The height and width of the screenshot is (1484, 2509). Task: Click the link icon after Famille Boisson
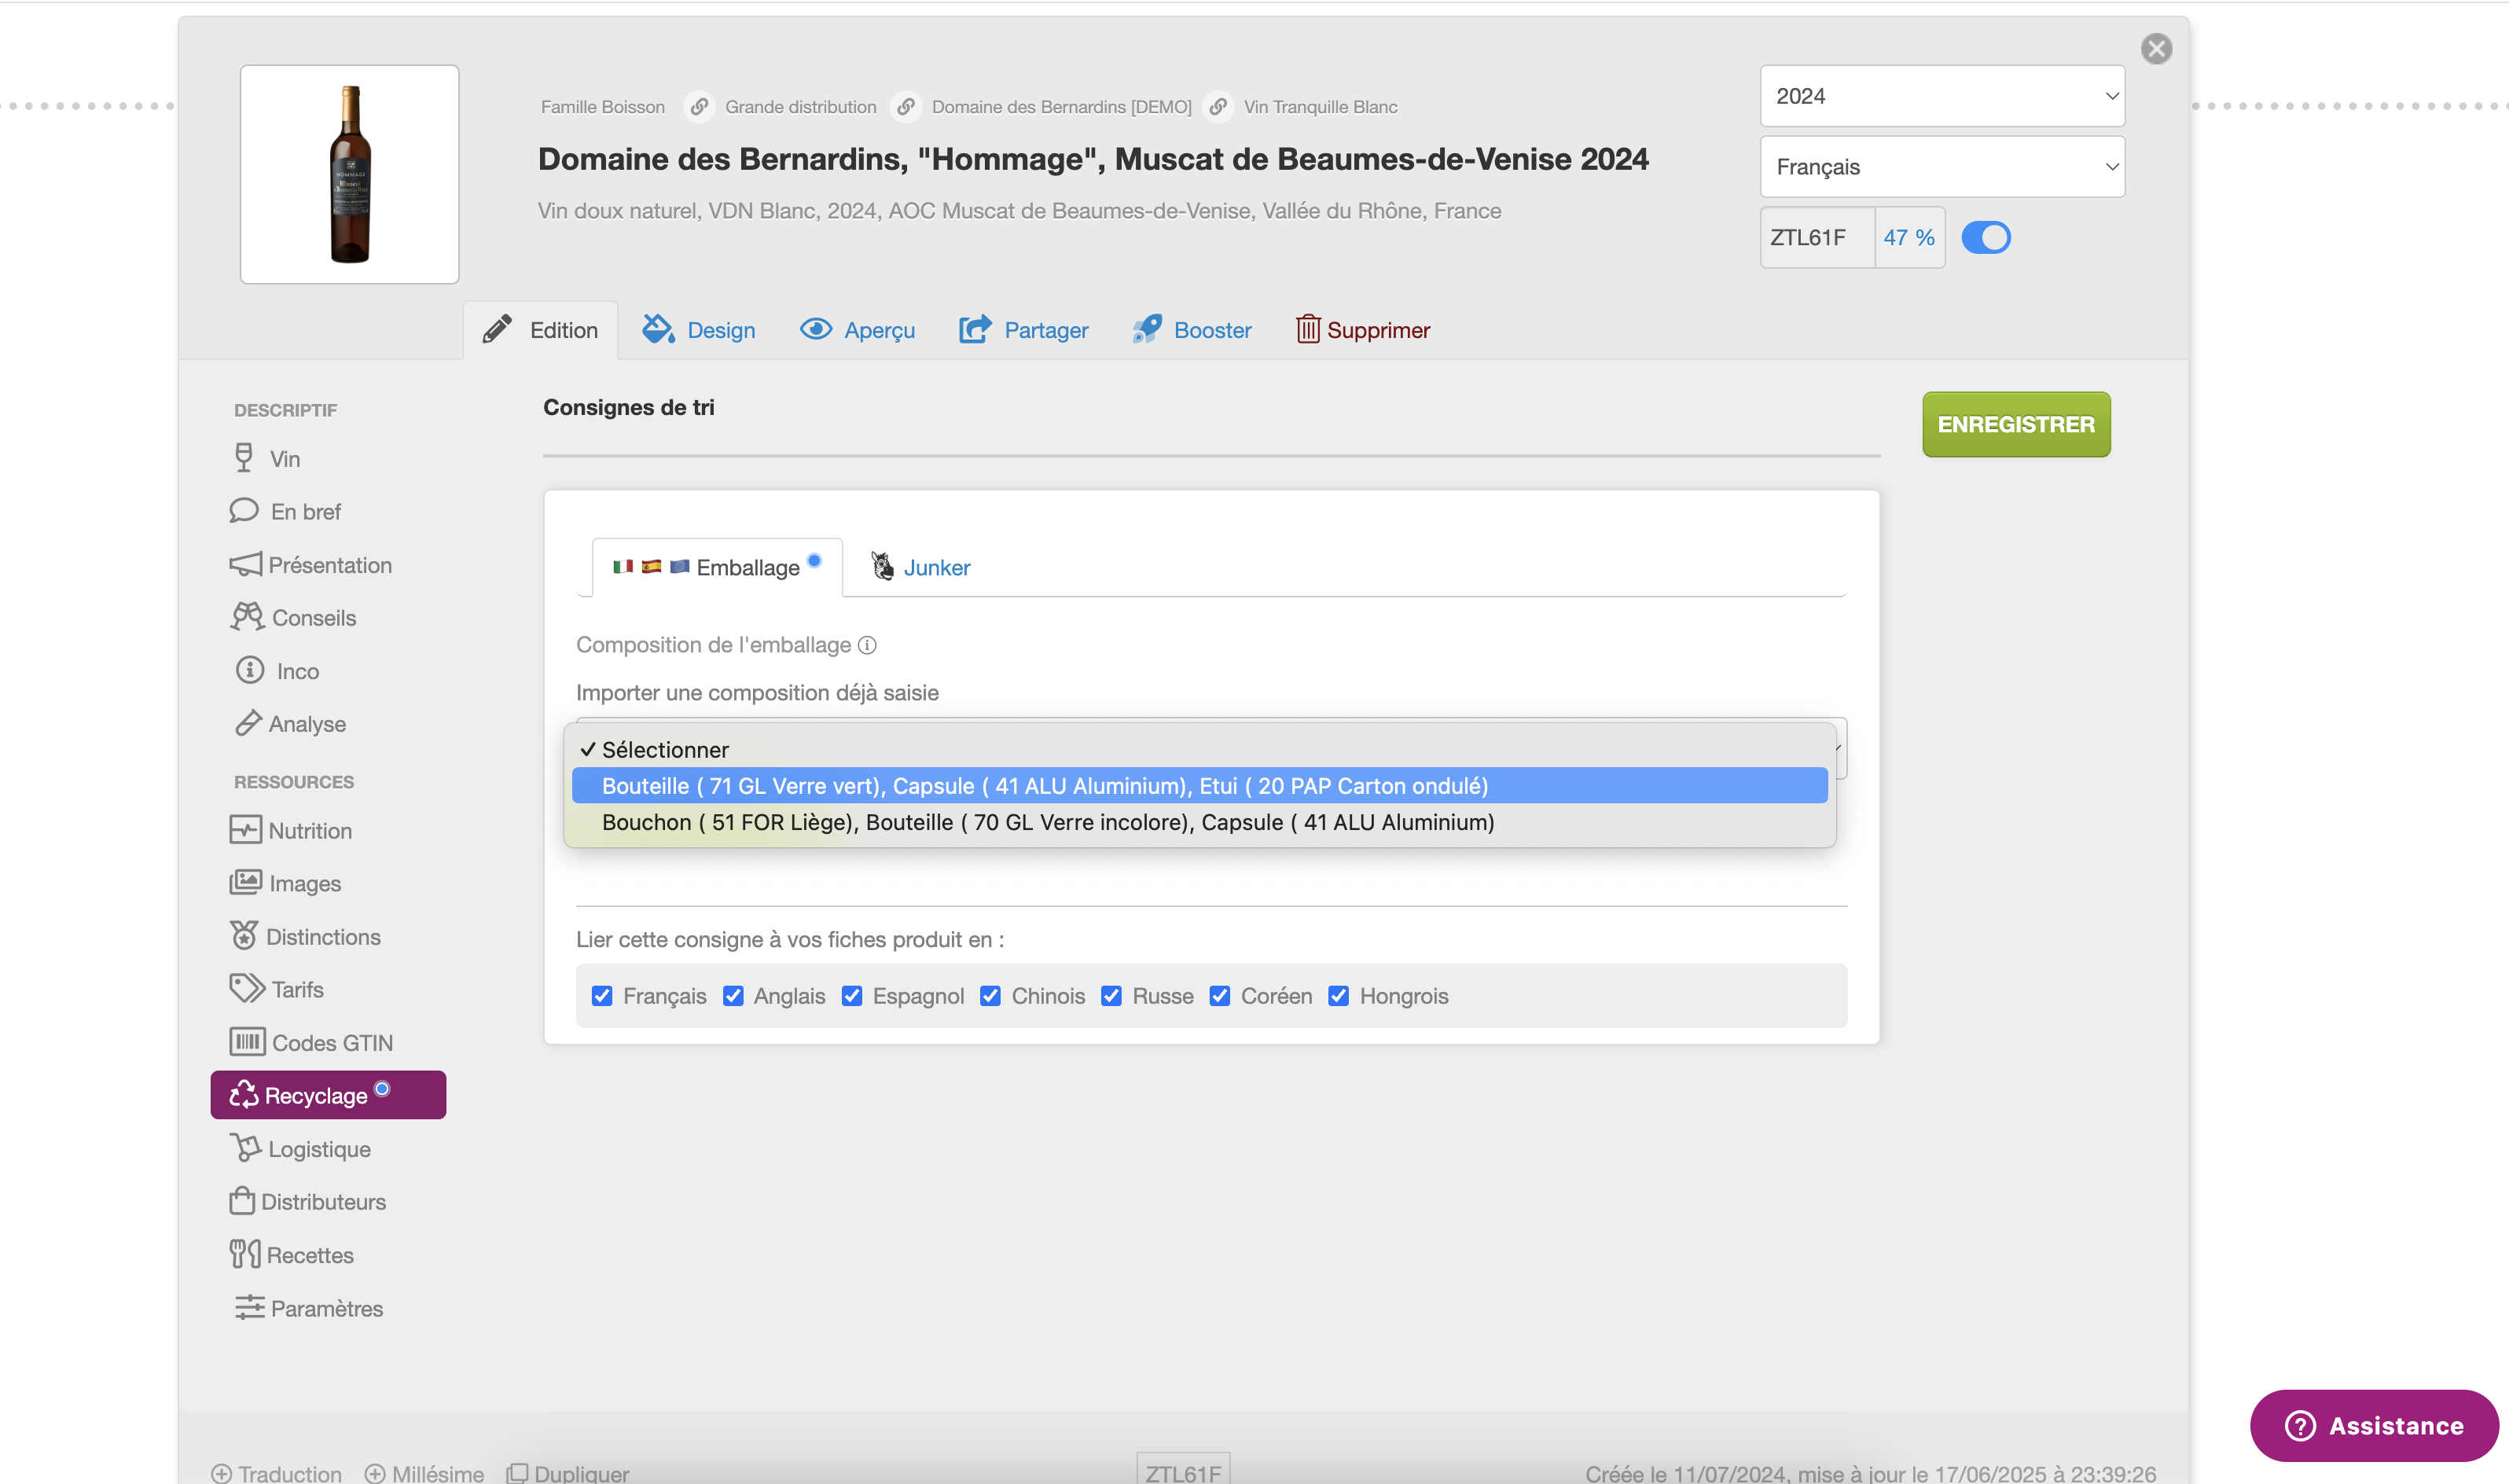click(699, 106)
